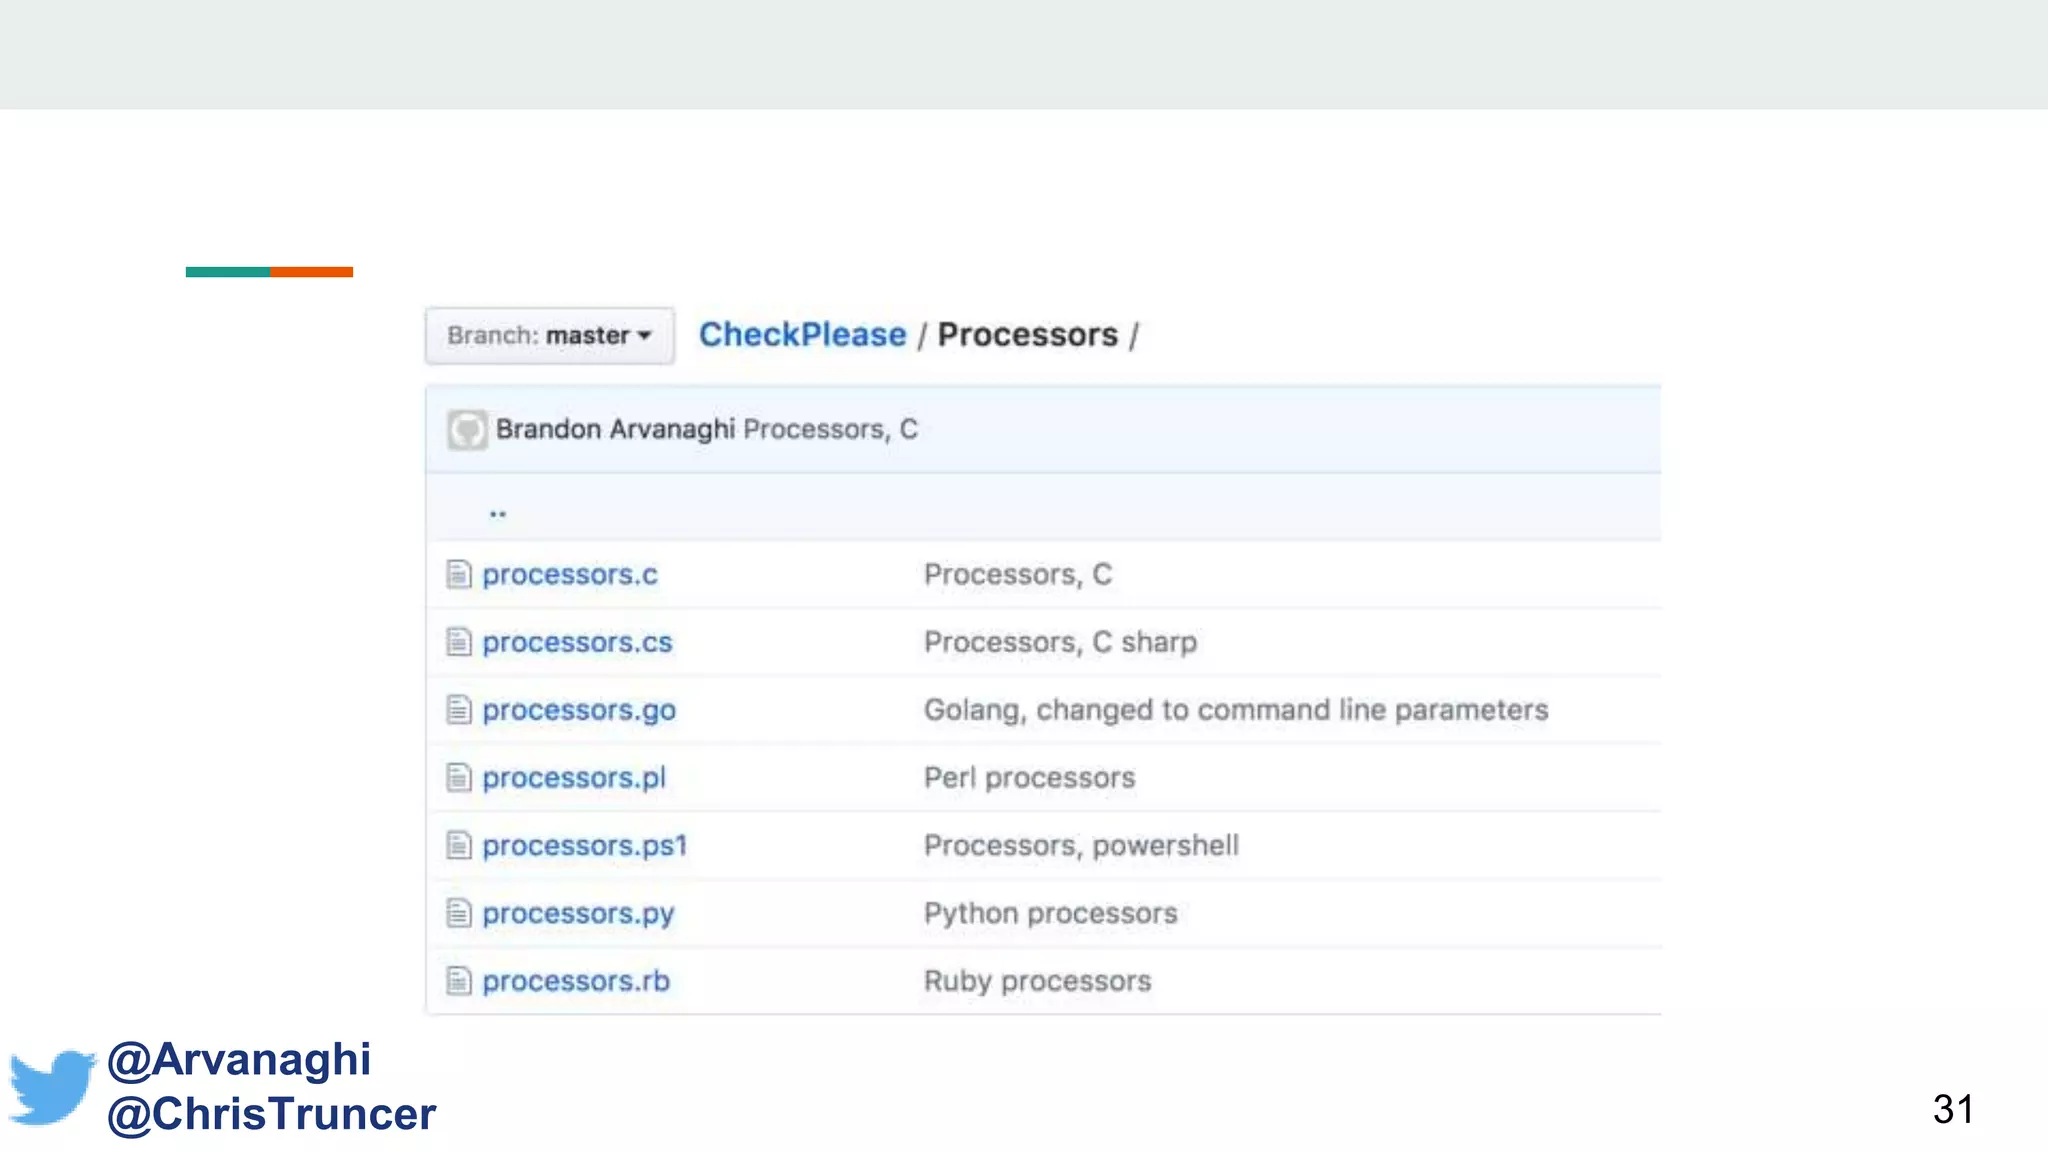Open the processors.ps1 file link
Screen dimensions: 2048x1152
[585, 846]
